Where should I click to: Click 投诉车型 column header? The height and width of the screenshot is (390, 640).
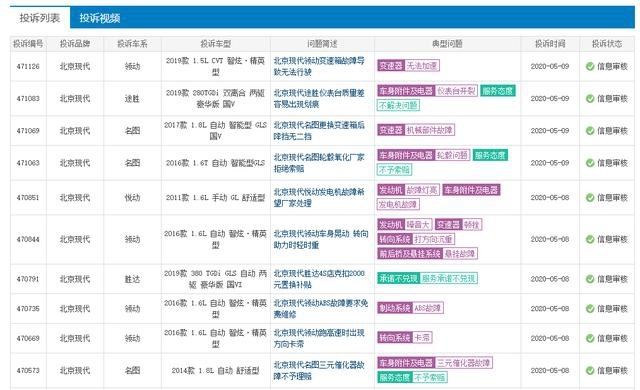coord(216,44)
